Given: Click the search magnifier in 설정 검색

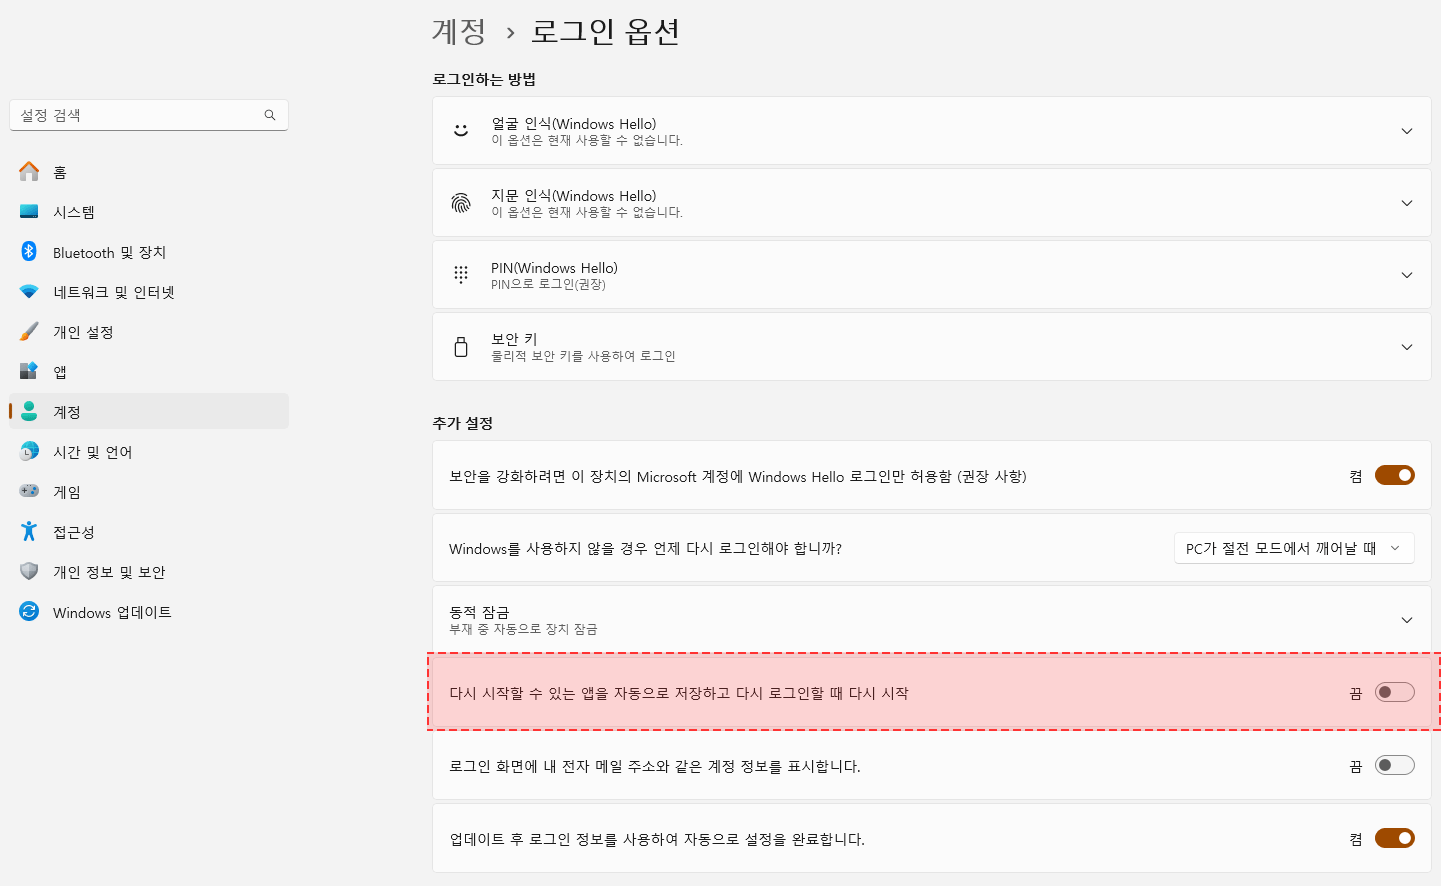Looking at the screenshot, I should pyautogui.click(x=269, y=115).
